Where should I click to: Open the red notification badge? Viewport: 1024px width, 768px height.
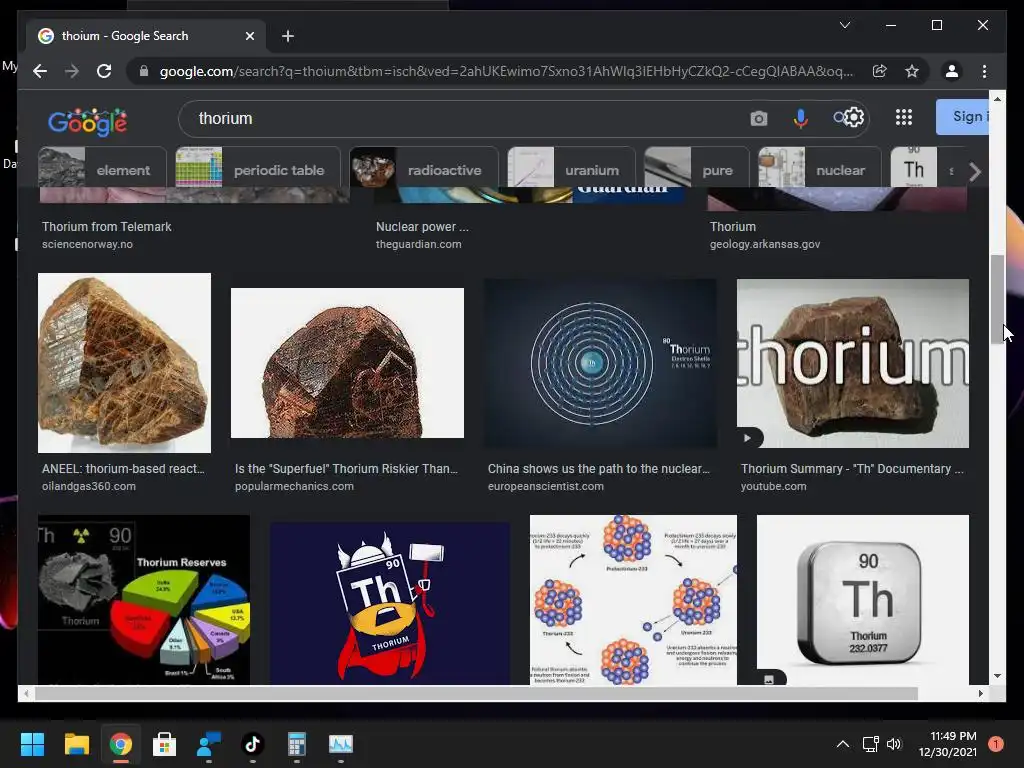point(995,744)
